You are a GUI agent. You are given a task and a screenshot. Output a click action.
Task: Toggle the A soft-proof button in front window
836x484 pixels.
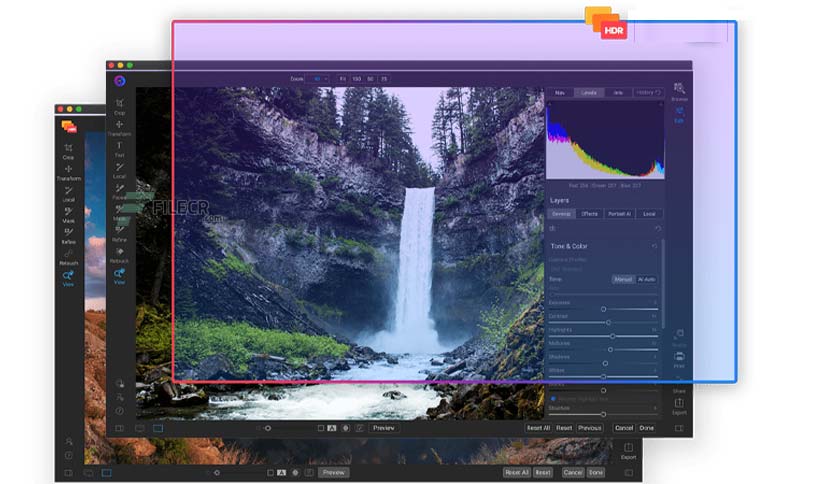332,428
